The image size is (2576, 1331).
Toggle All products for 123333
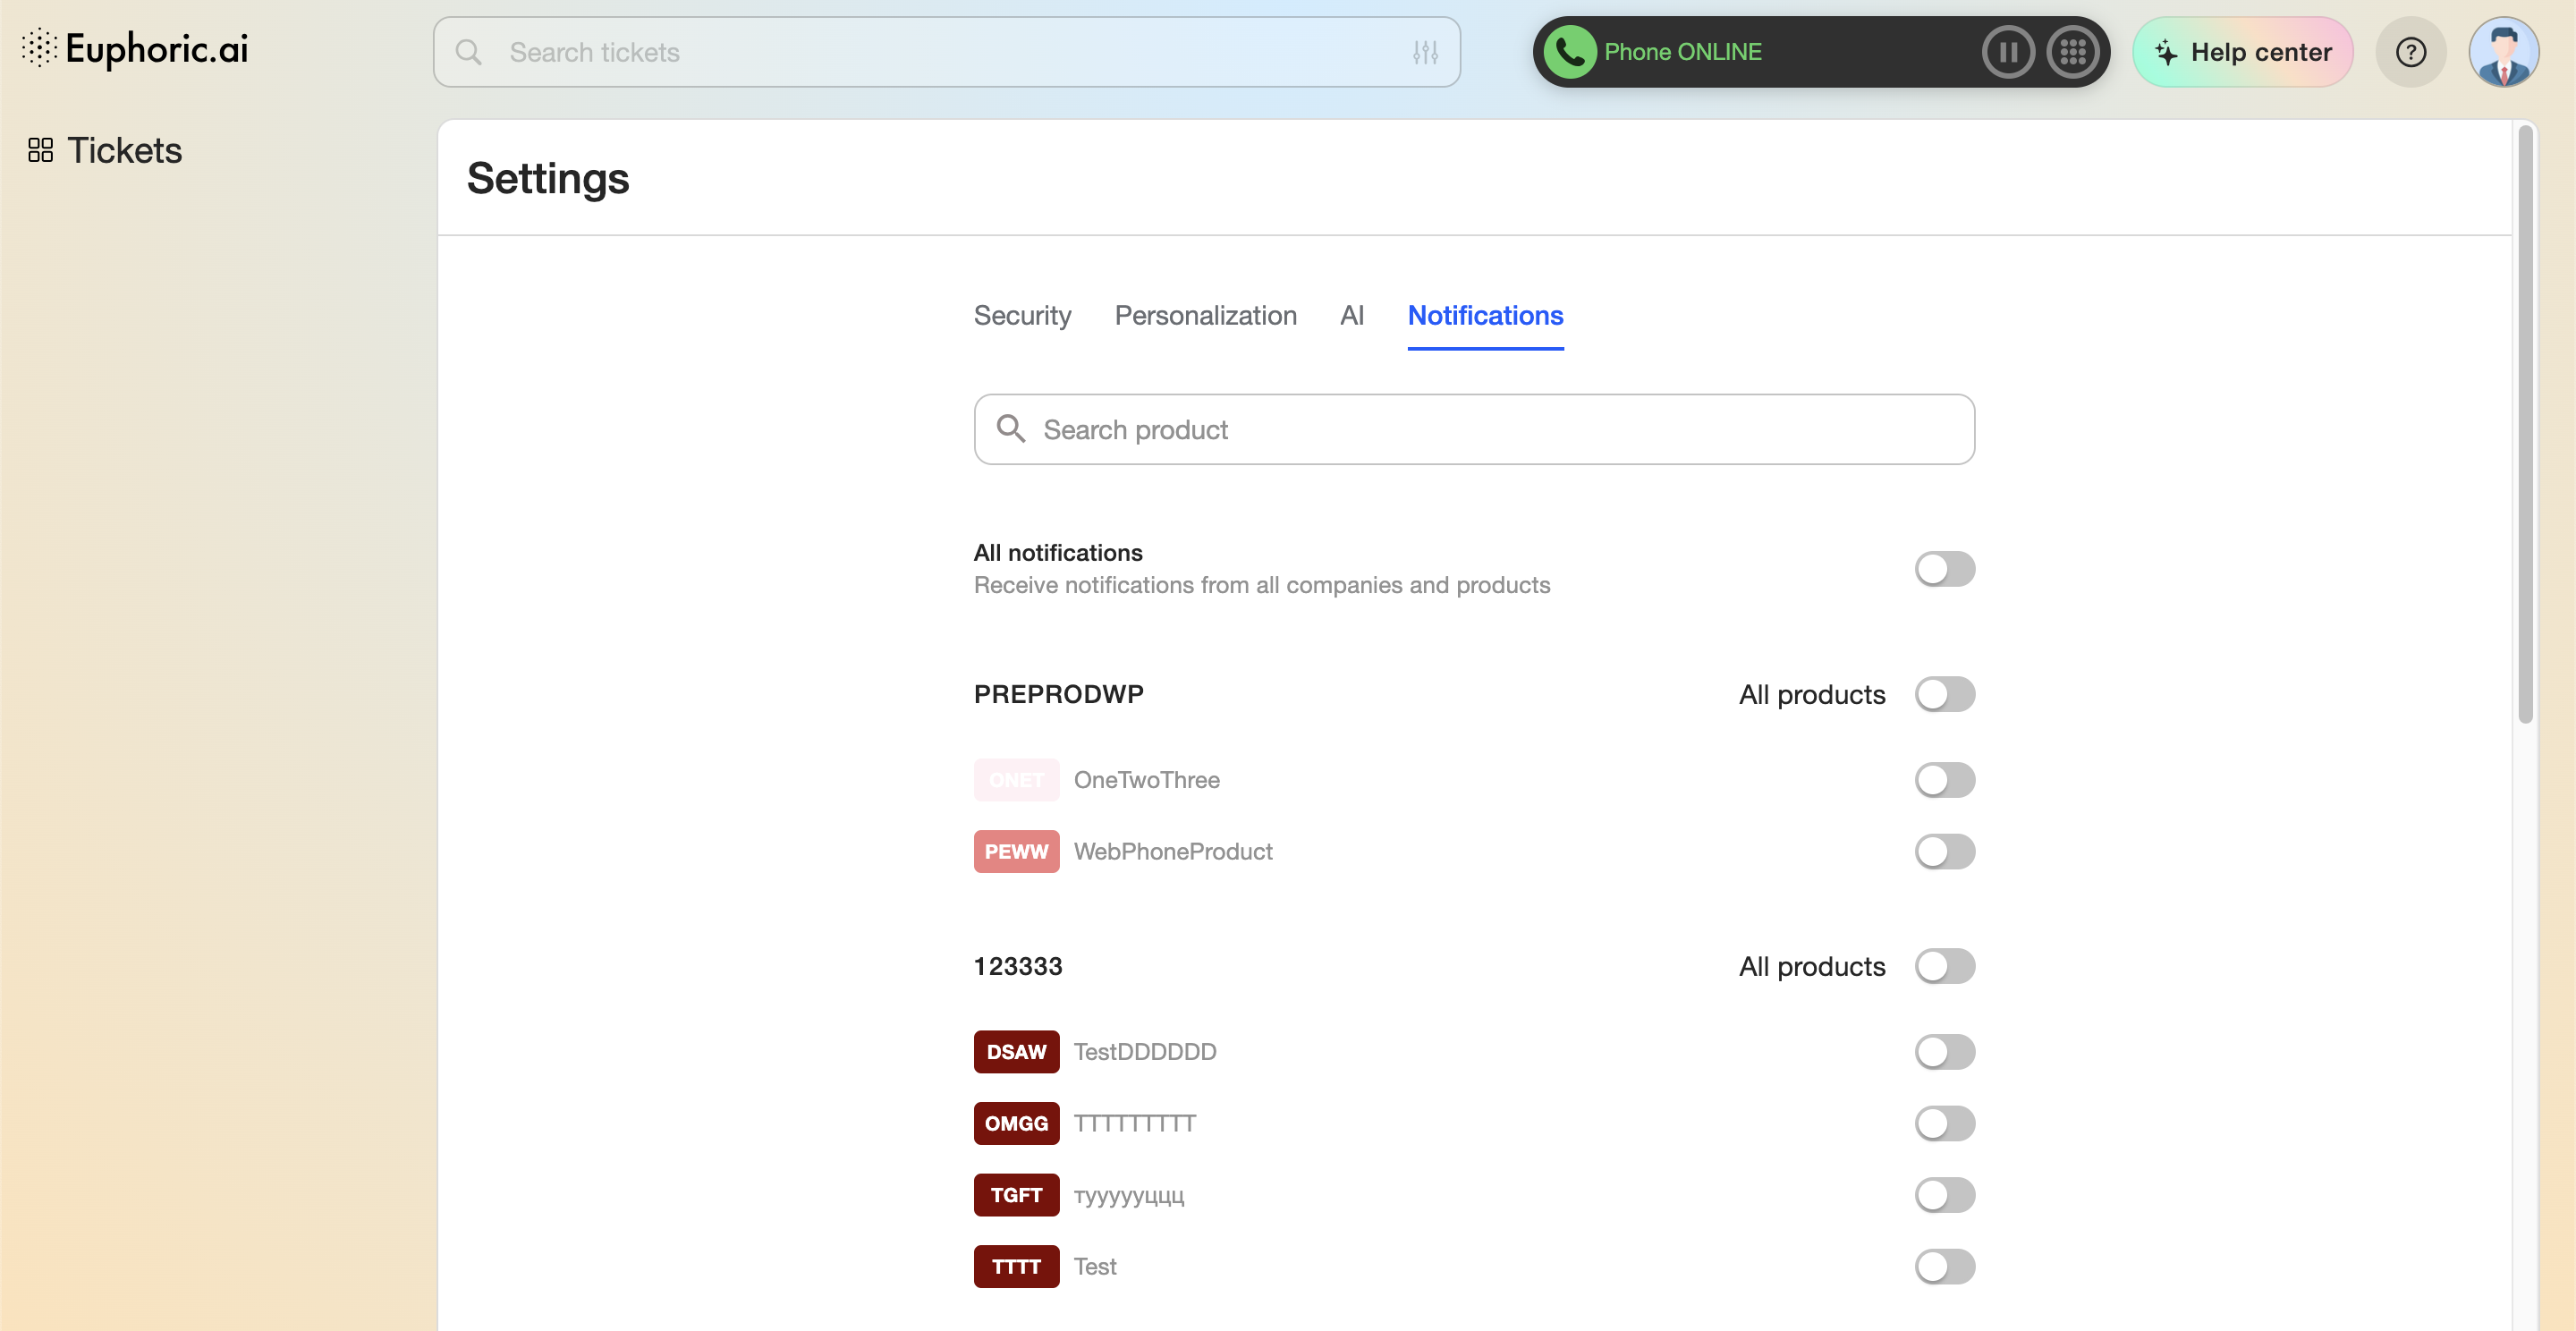click(x=1944, y=966)
